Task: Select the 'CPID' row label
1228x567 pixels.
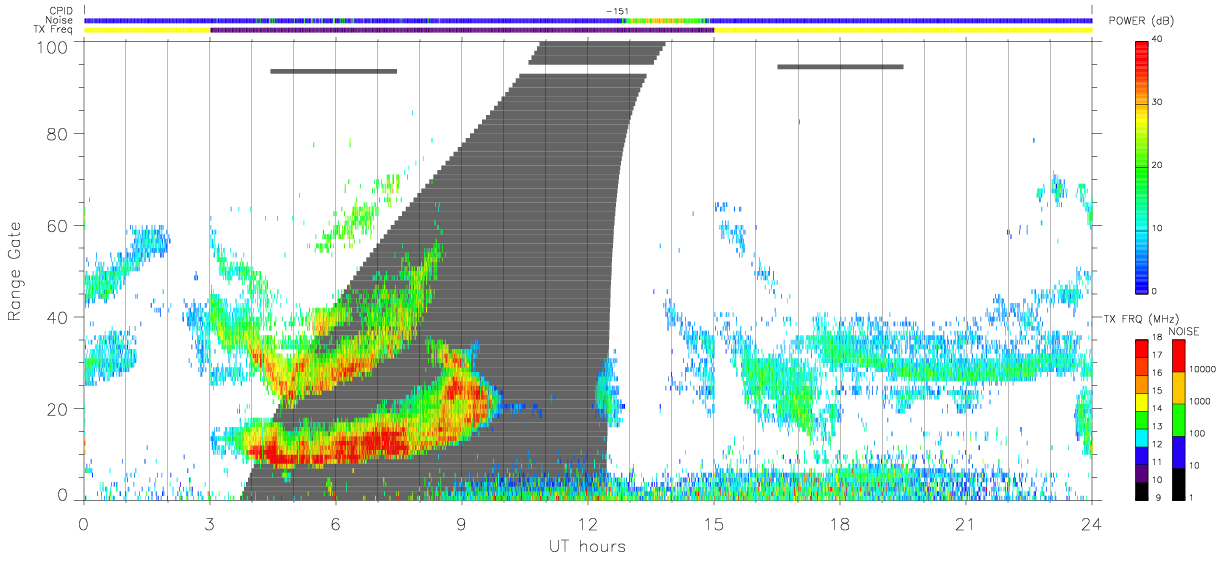Action: click(61, 11)
